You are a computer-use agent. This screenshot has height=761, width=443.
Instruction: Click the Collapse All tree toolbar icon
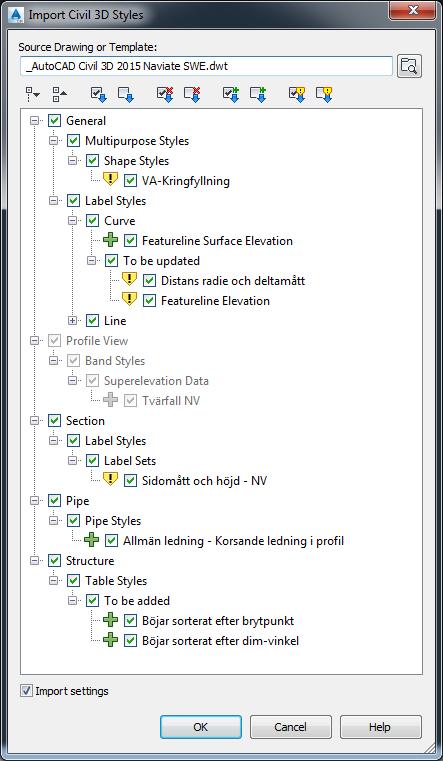click(x=60, y=94)
